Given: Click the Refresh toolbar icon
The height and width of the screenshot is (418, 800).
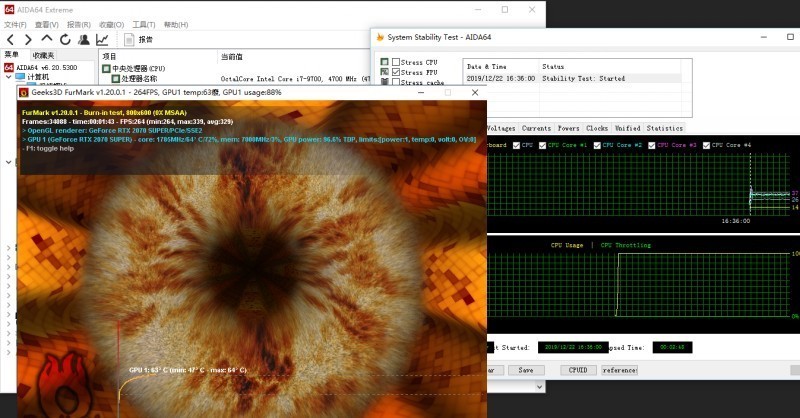Looking at the screenshot, I should 65,40.
